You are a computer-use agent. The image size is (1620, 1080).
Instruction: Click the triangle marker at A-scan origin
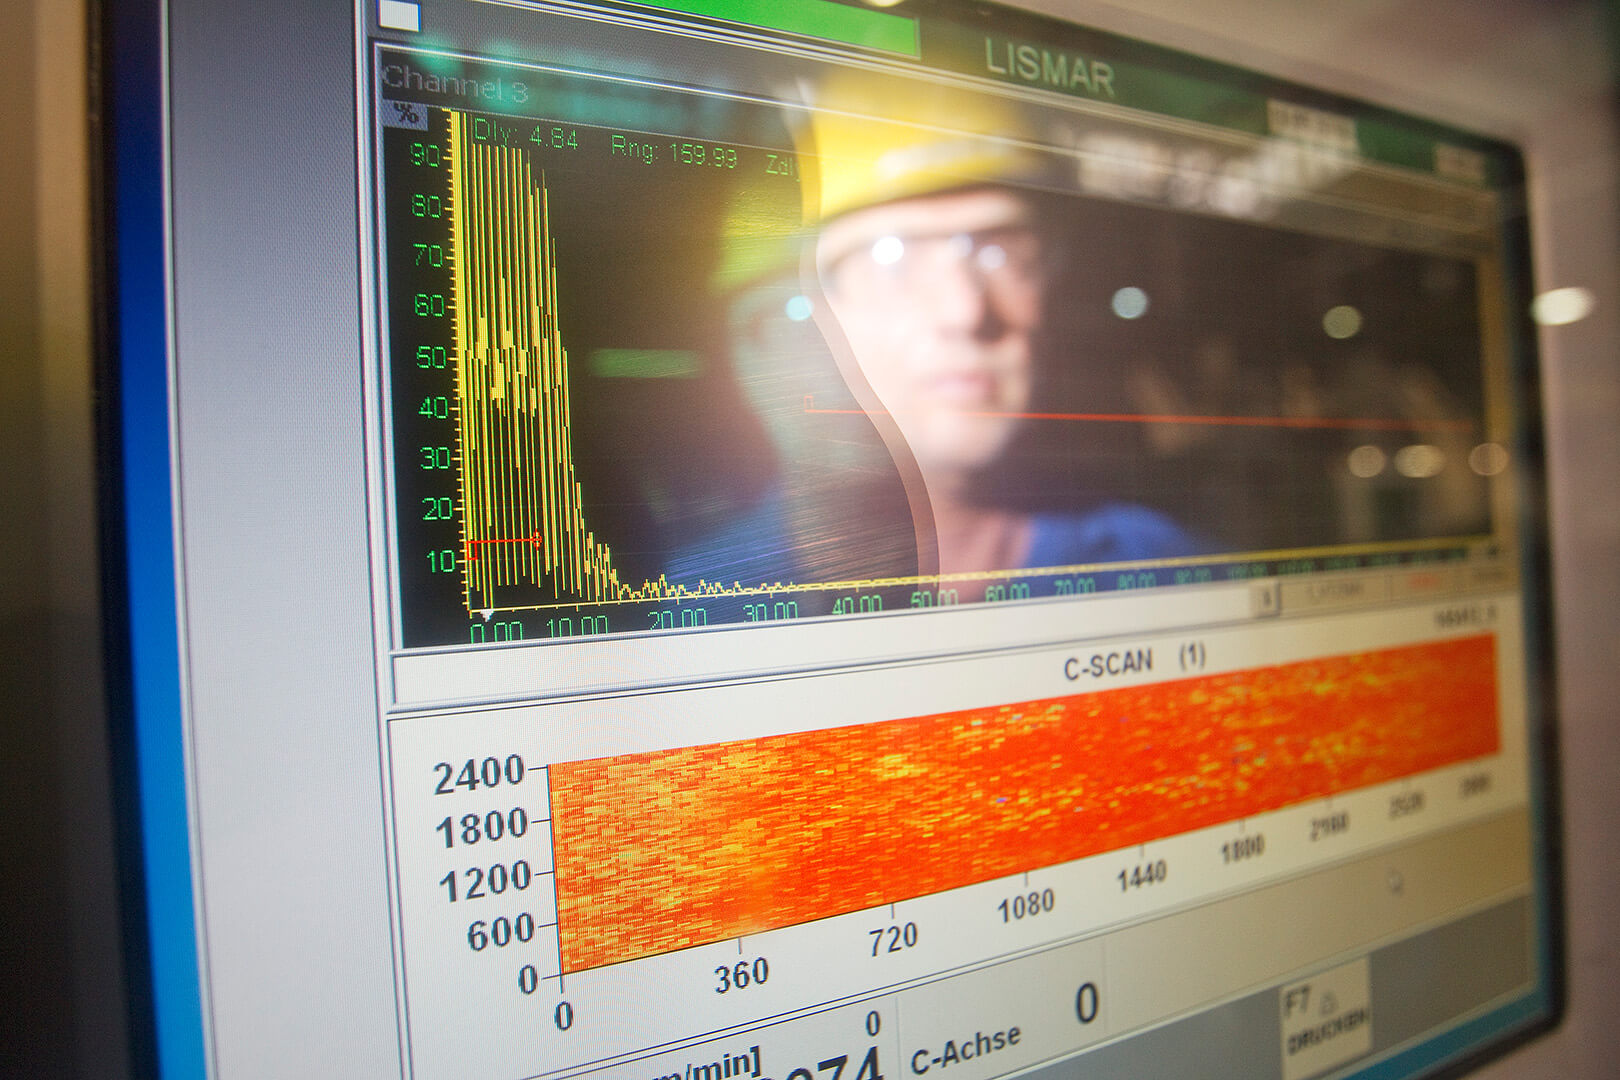coord(486,614)
